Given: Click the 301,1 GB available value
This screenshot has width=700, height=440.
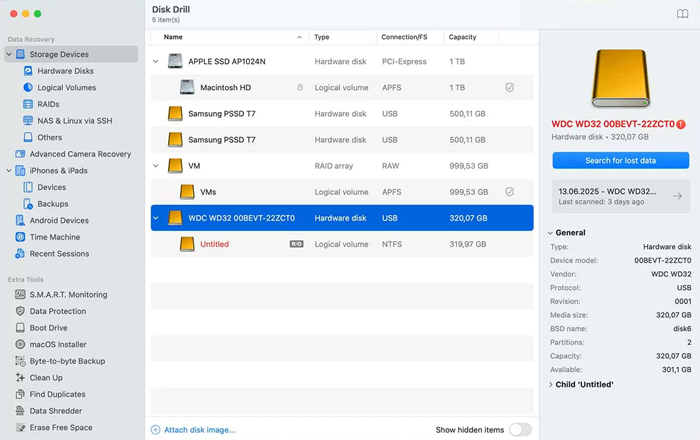Looking at the screenshot, I should (x=676, y=369).
